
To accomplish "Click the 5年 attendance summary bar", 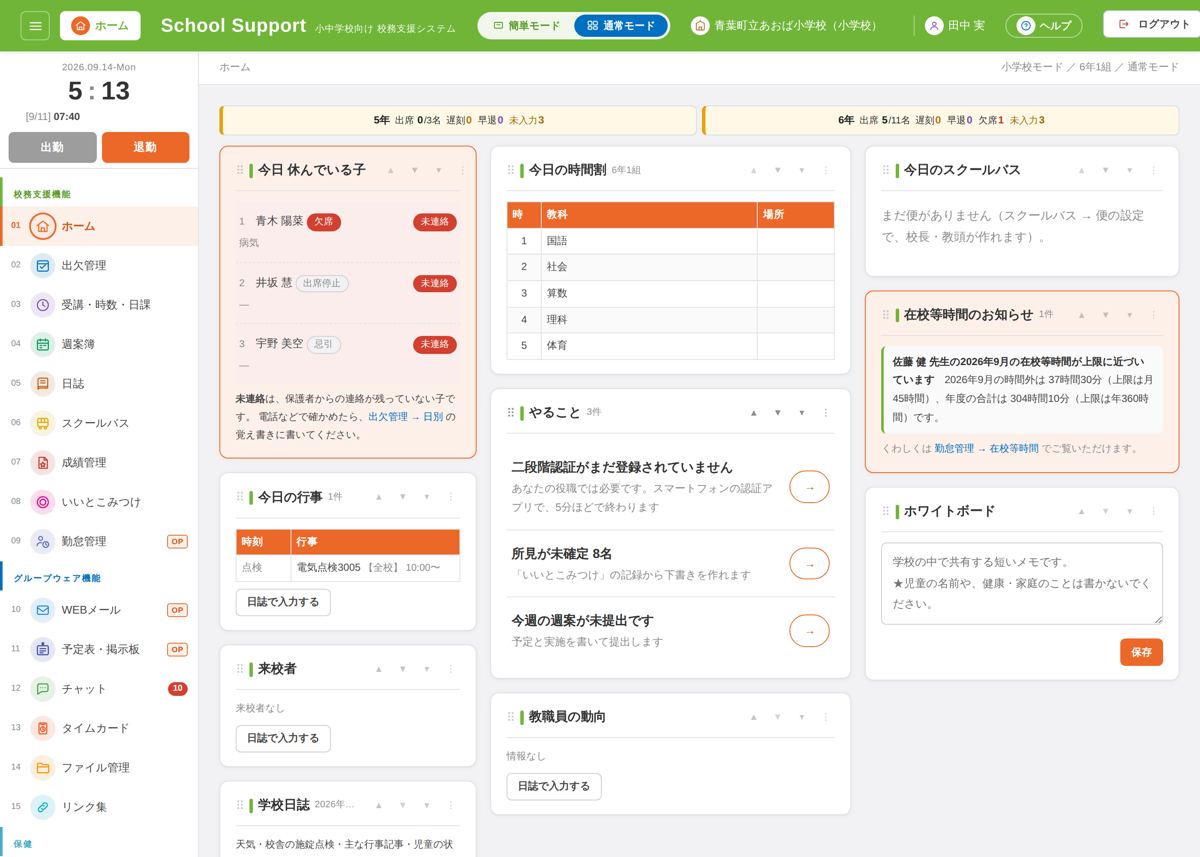I will [x=458, y=120].
